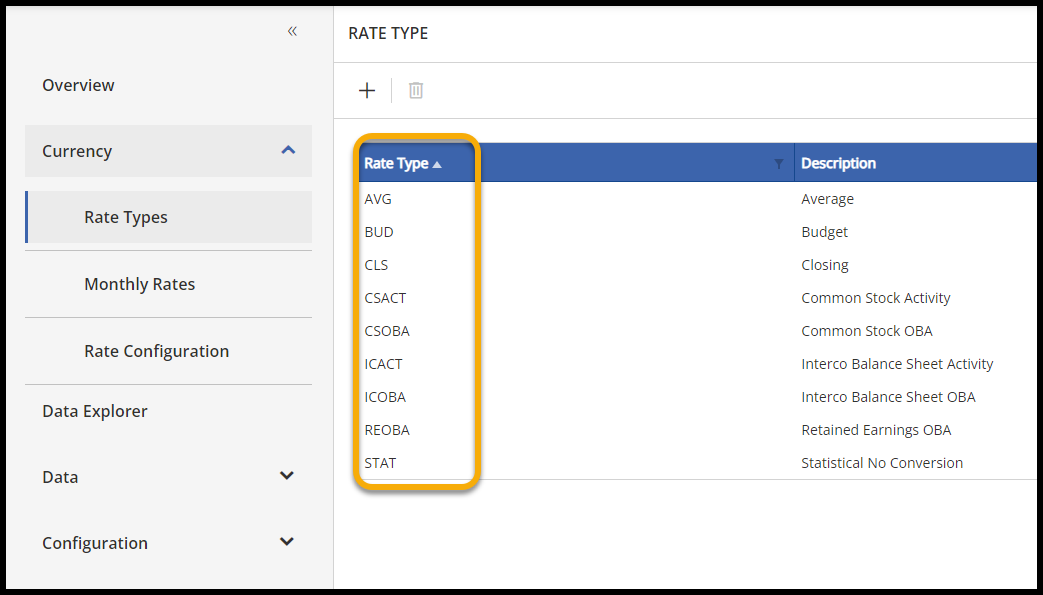Viewport: 1043px width, 595px height.
Task: Collapse the sidebar with double chevron icon
Action: (292, 31)
